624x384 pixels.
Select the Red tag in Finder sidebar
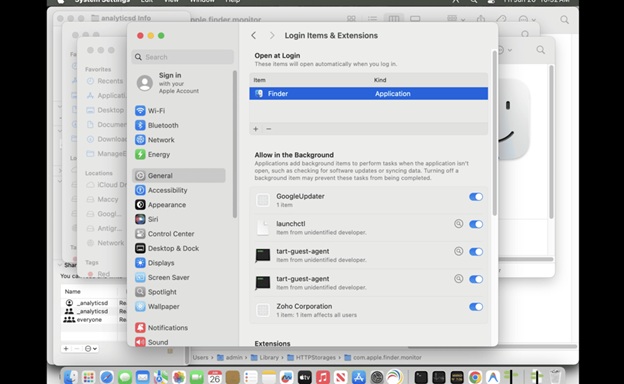click(x=99, y=274)
